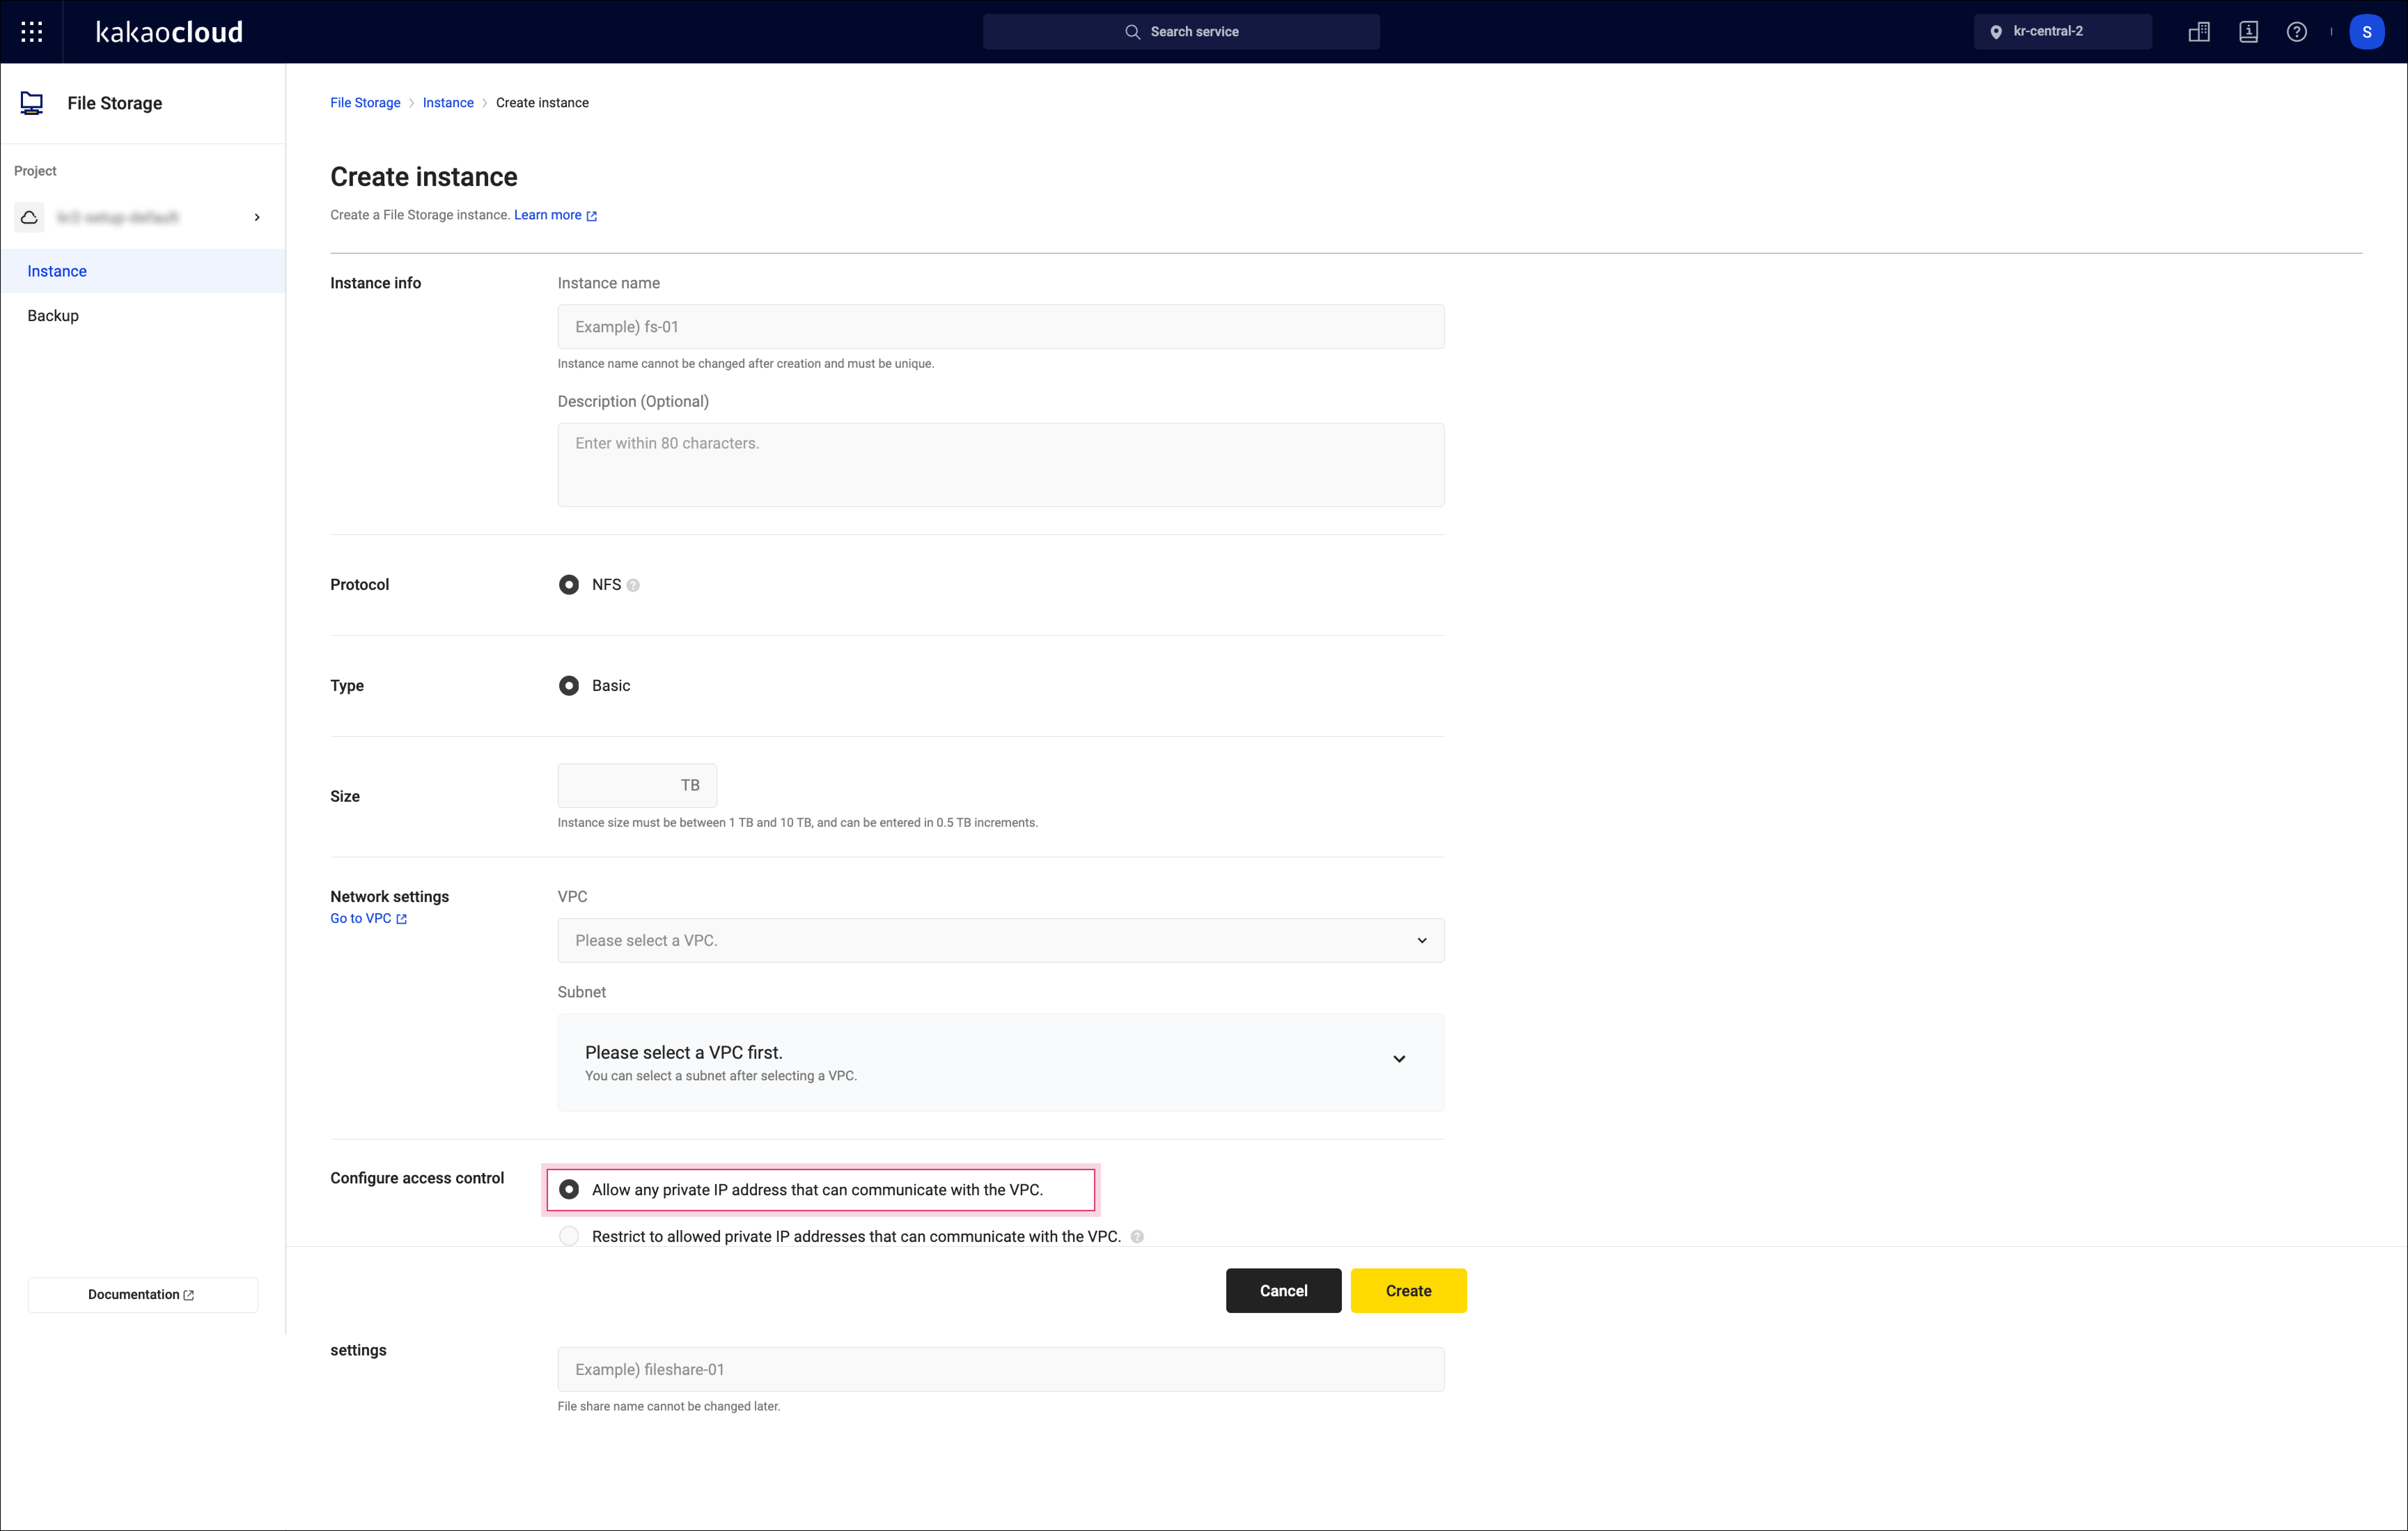Select the NFS protocol radio button
2408x1531 pixels.
(569, 585)
